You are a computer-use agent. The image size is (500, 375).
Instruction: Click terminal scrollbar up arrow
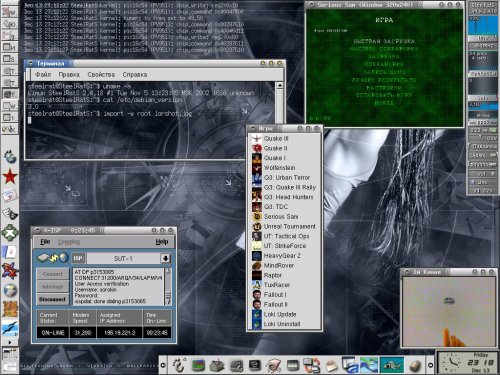pos(280,85)
